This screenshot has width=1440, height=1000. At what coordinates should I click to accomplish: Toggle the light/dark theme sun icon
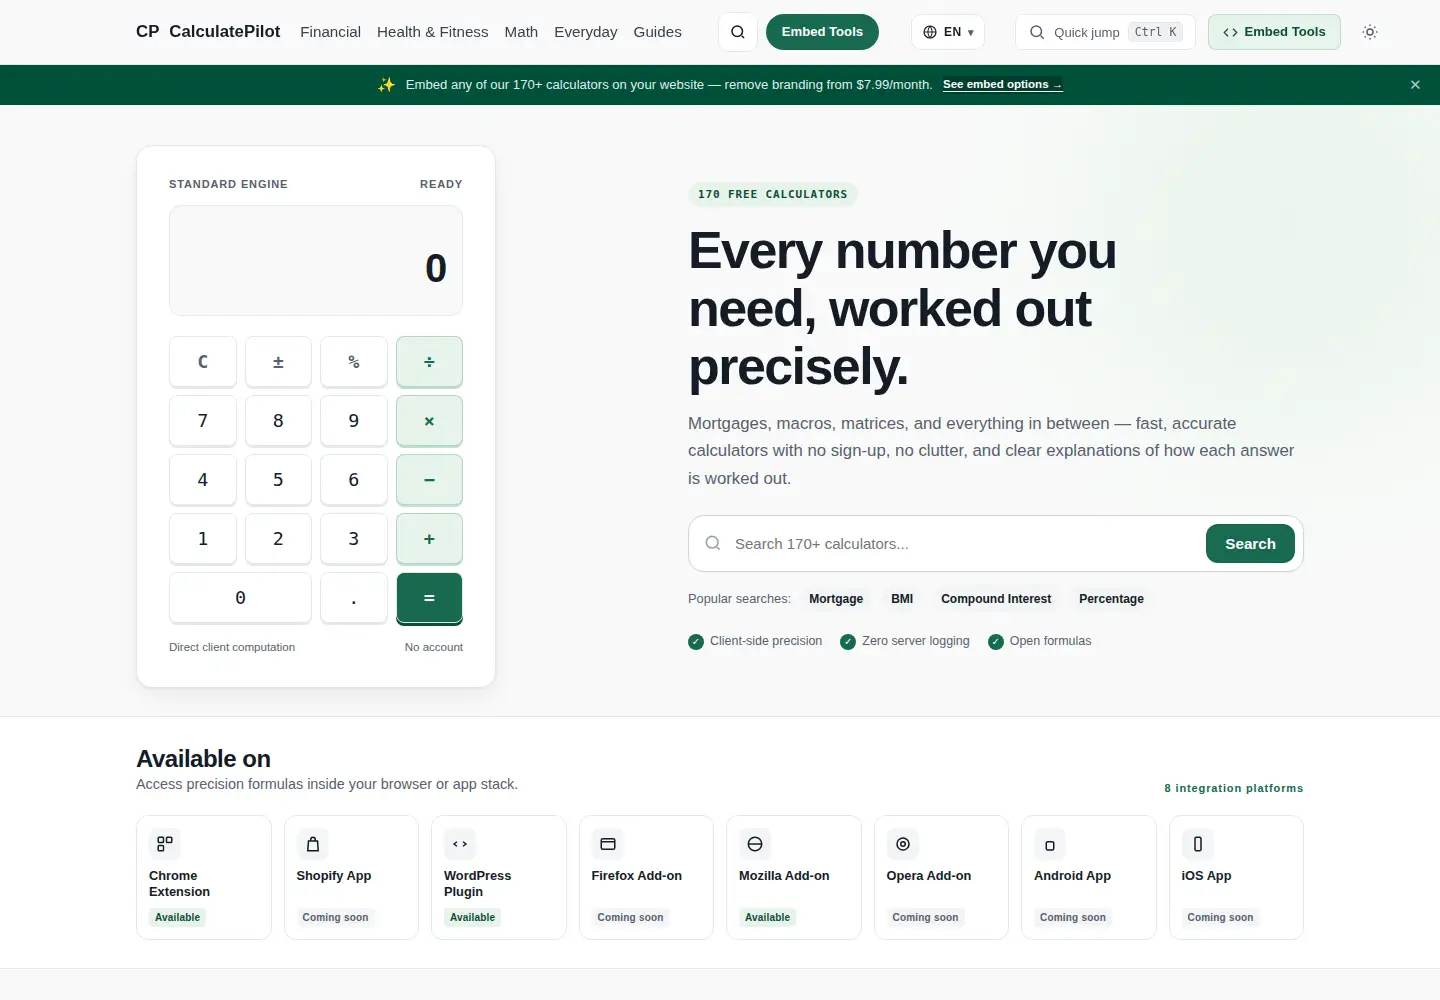(1370, 32)
